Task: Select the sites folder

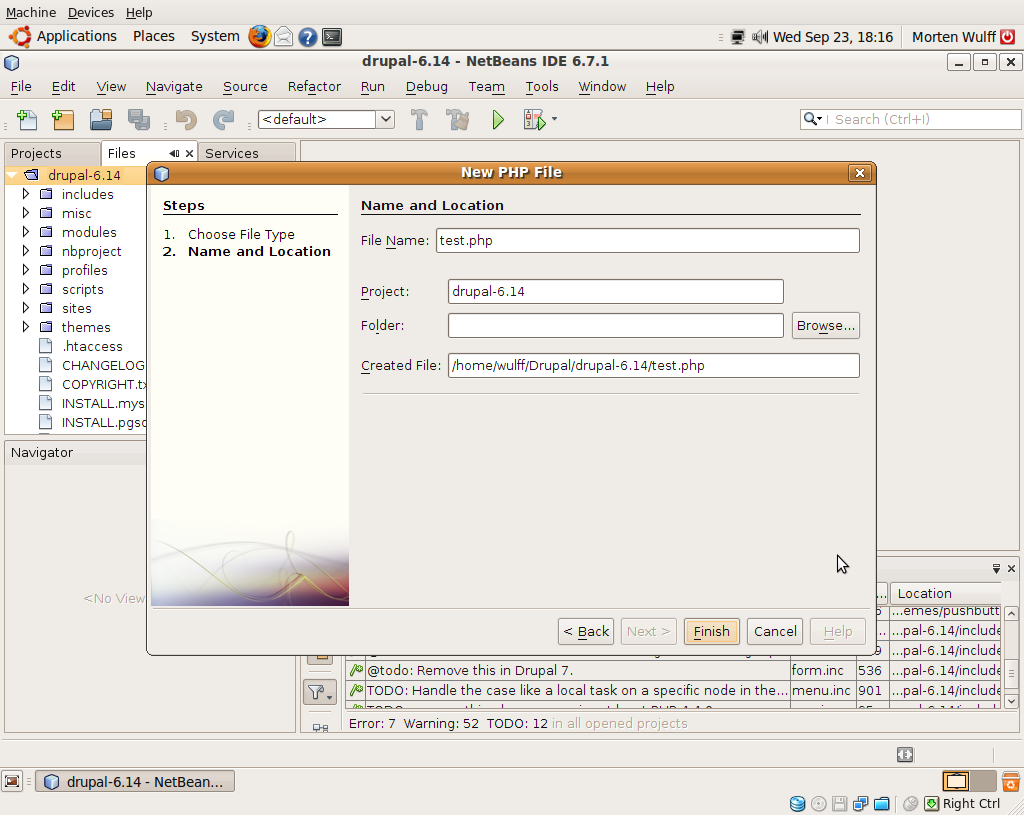Action: point(76,308)
